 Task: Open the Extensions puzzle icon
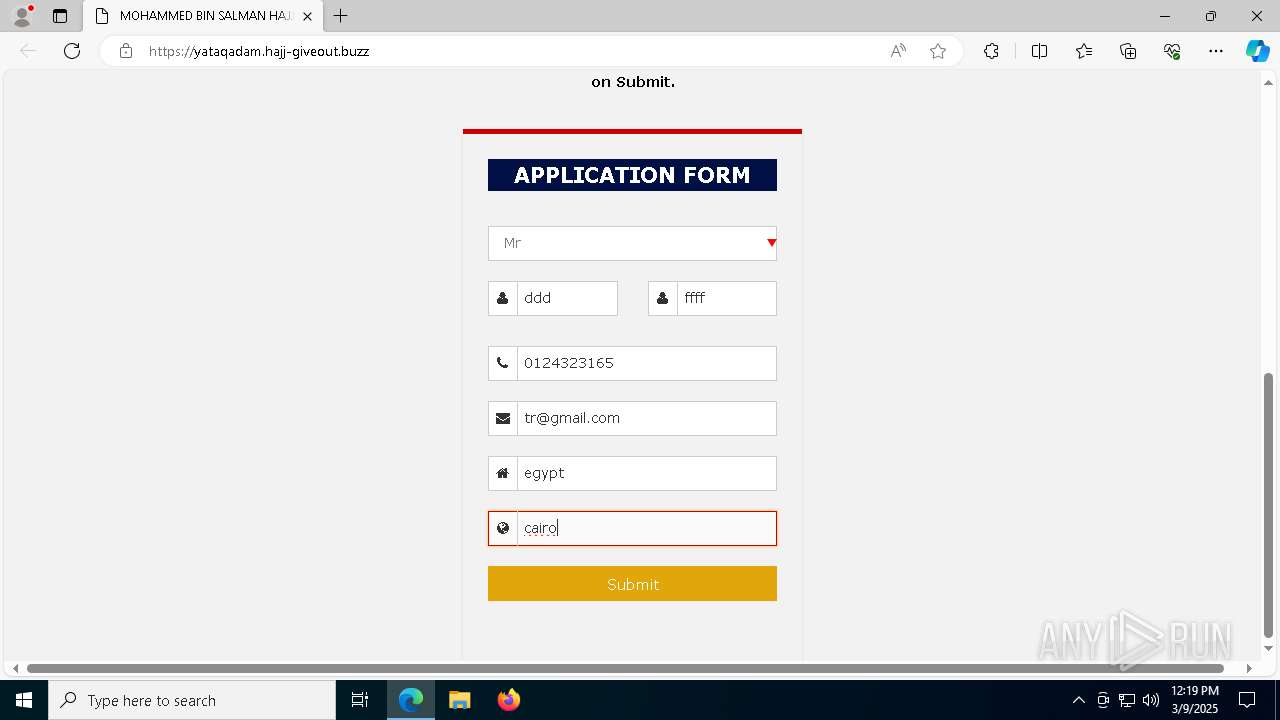point(991,51)
